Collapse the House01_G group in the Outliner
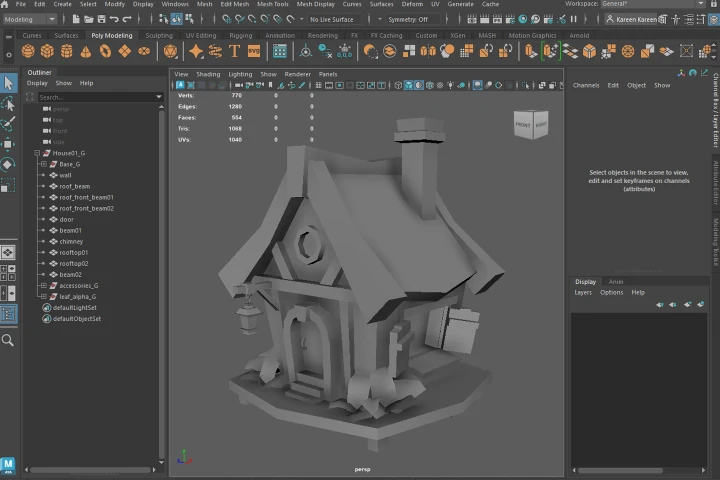Viewport: 720px width, 480px height. point(37,153)
